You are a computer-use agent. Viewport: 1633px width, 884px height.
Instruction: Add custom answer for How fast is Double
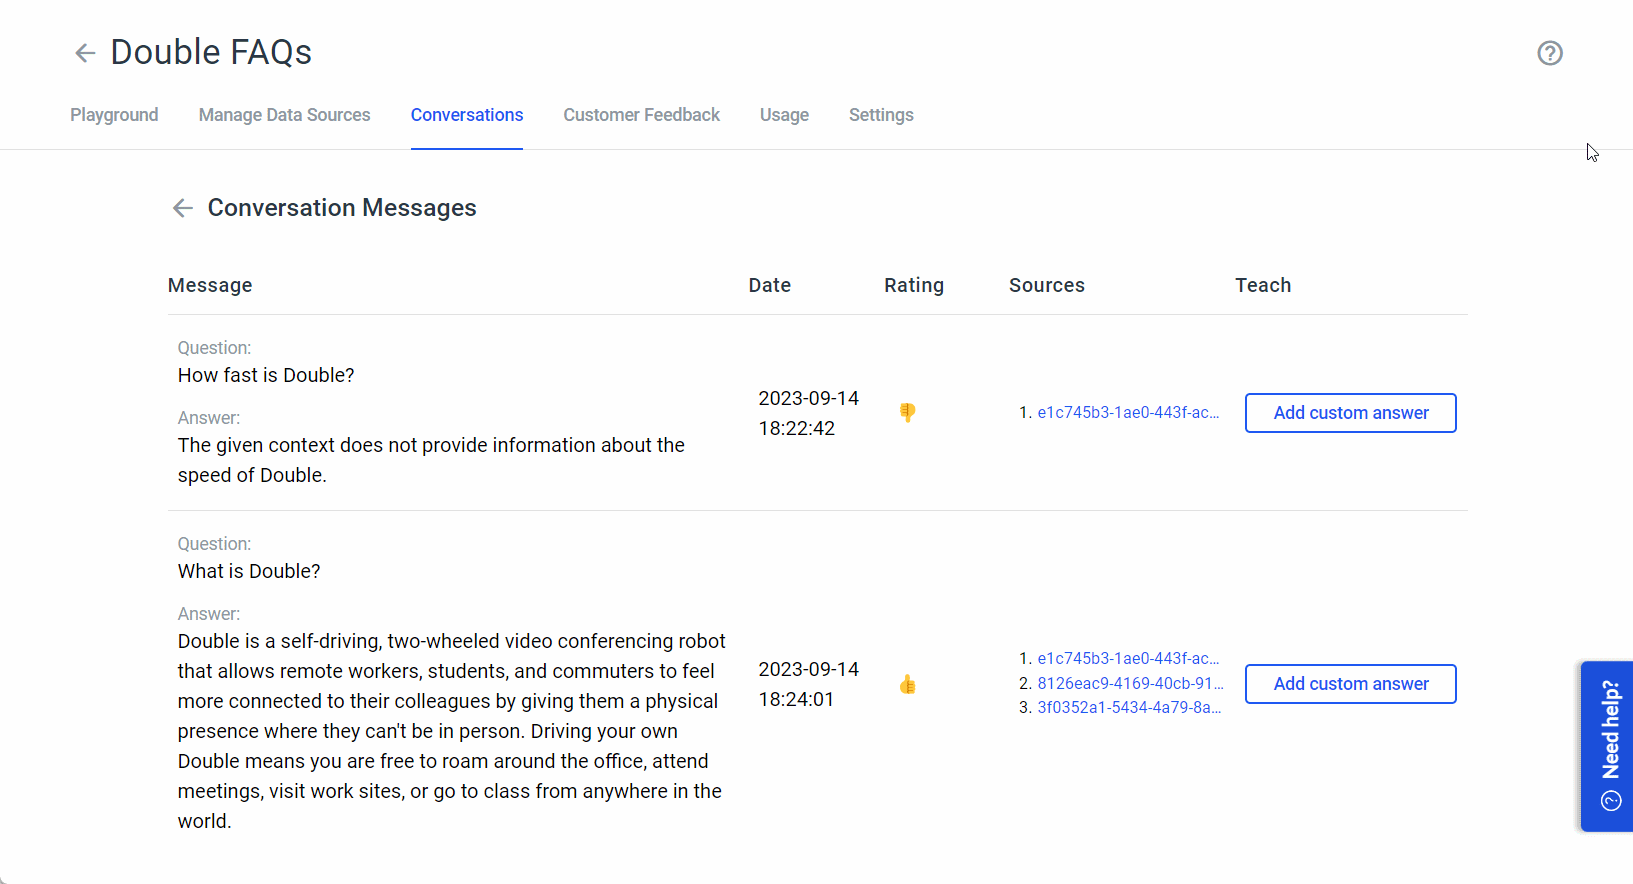pyautogui.click(x=1351, y=413)
